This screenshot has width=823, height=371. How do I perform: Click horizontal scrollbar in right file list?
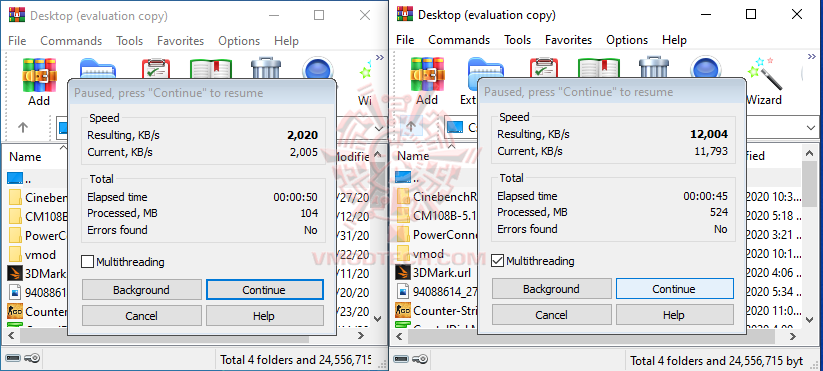click(x=593, y=337)
